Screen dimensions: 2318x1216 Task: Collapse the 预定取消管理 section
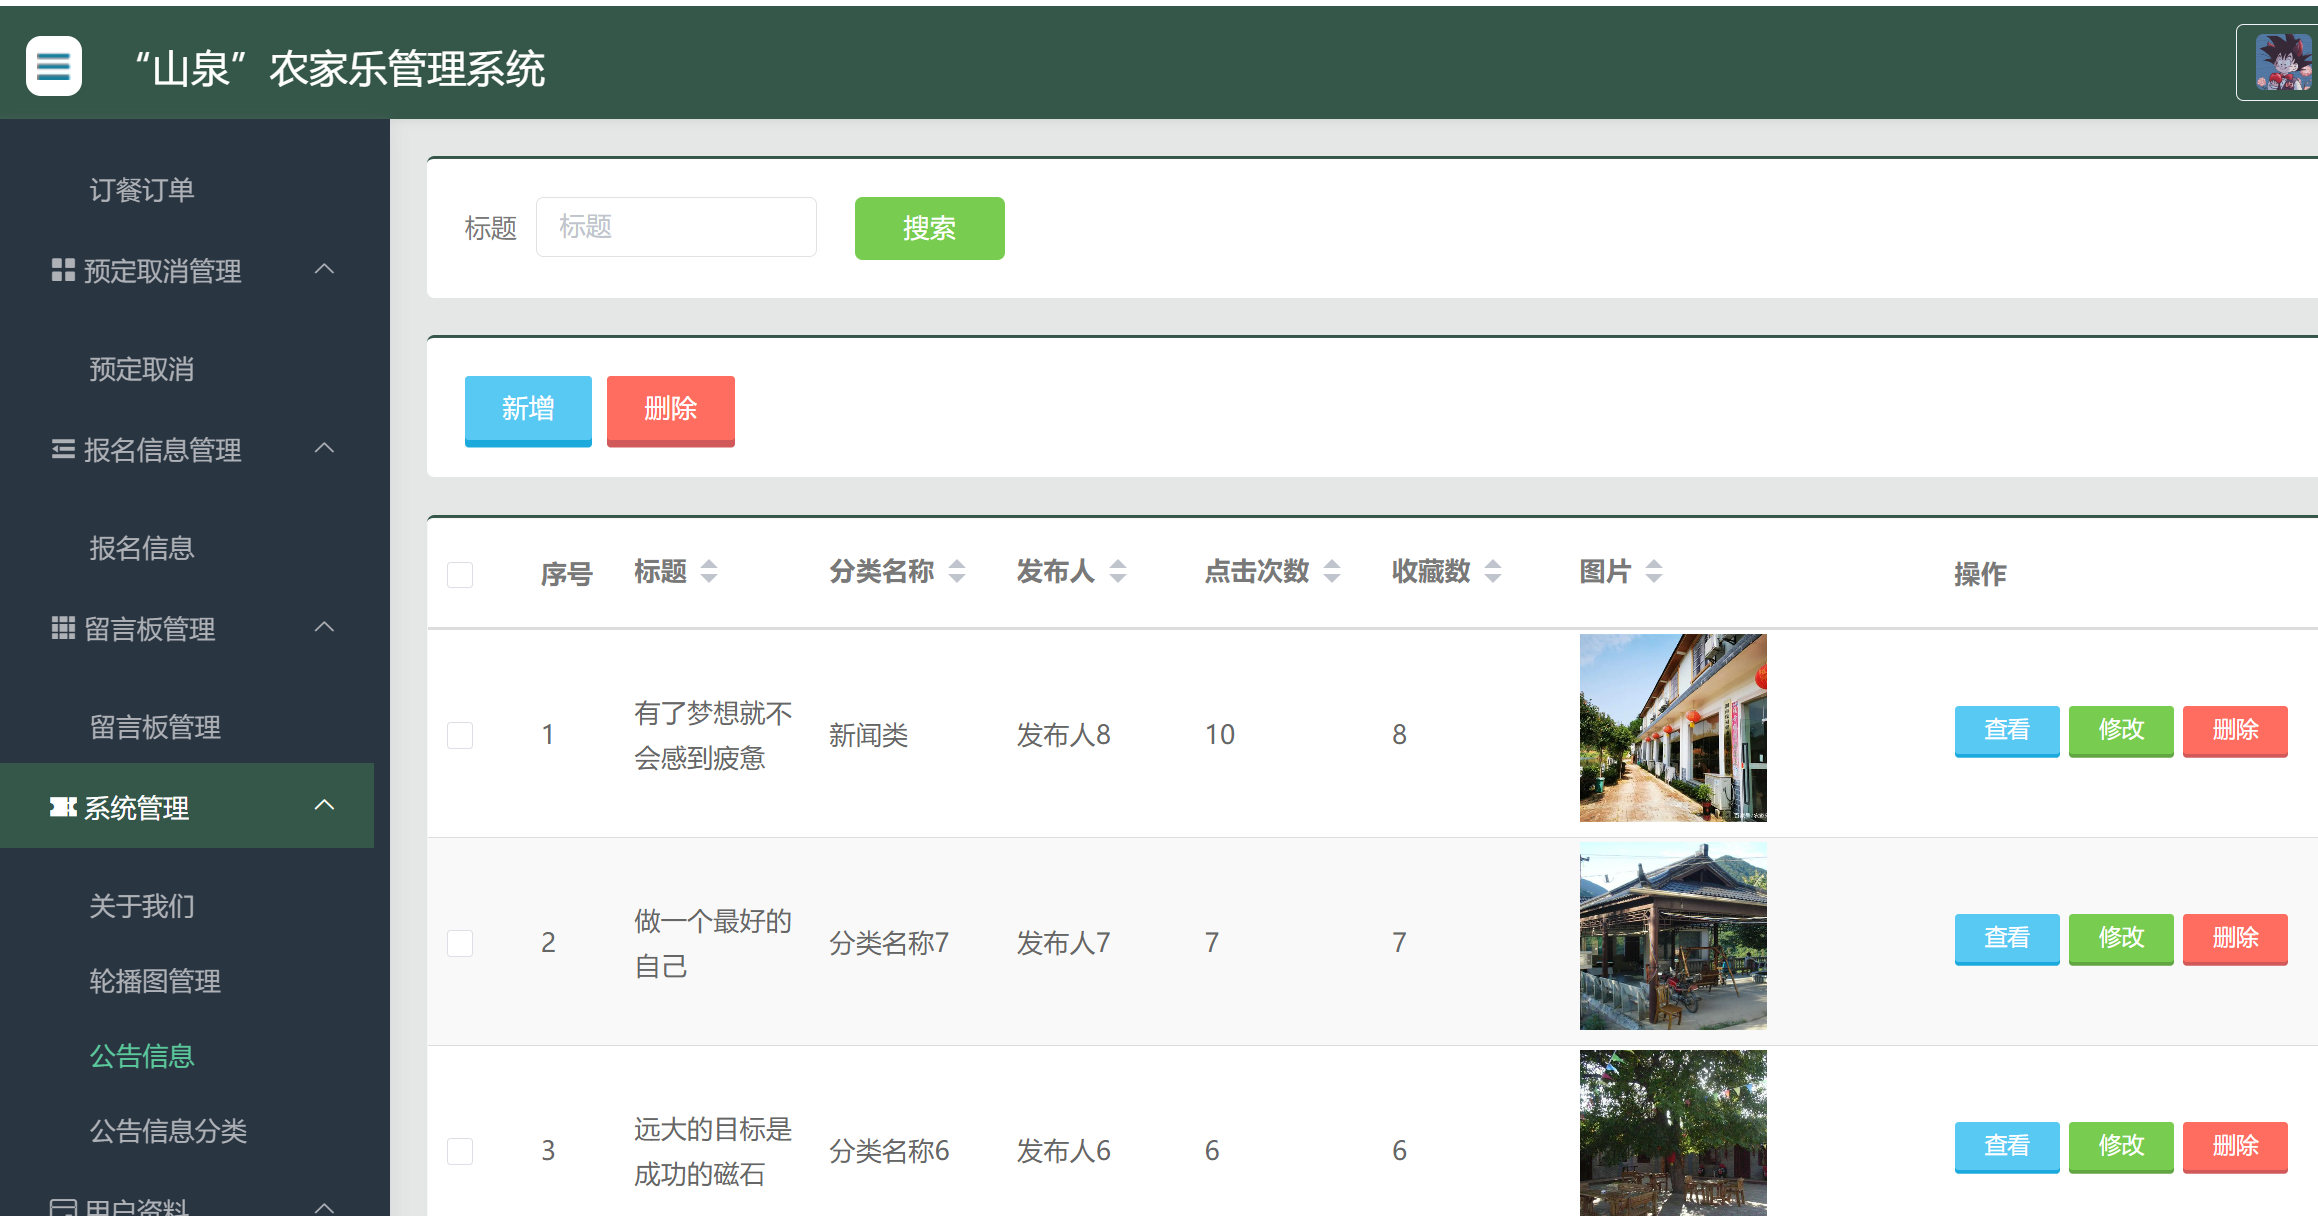(x=323, y=268)
